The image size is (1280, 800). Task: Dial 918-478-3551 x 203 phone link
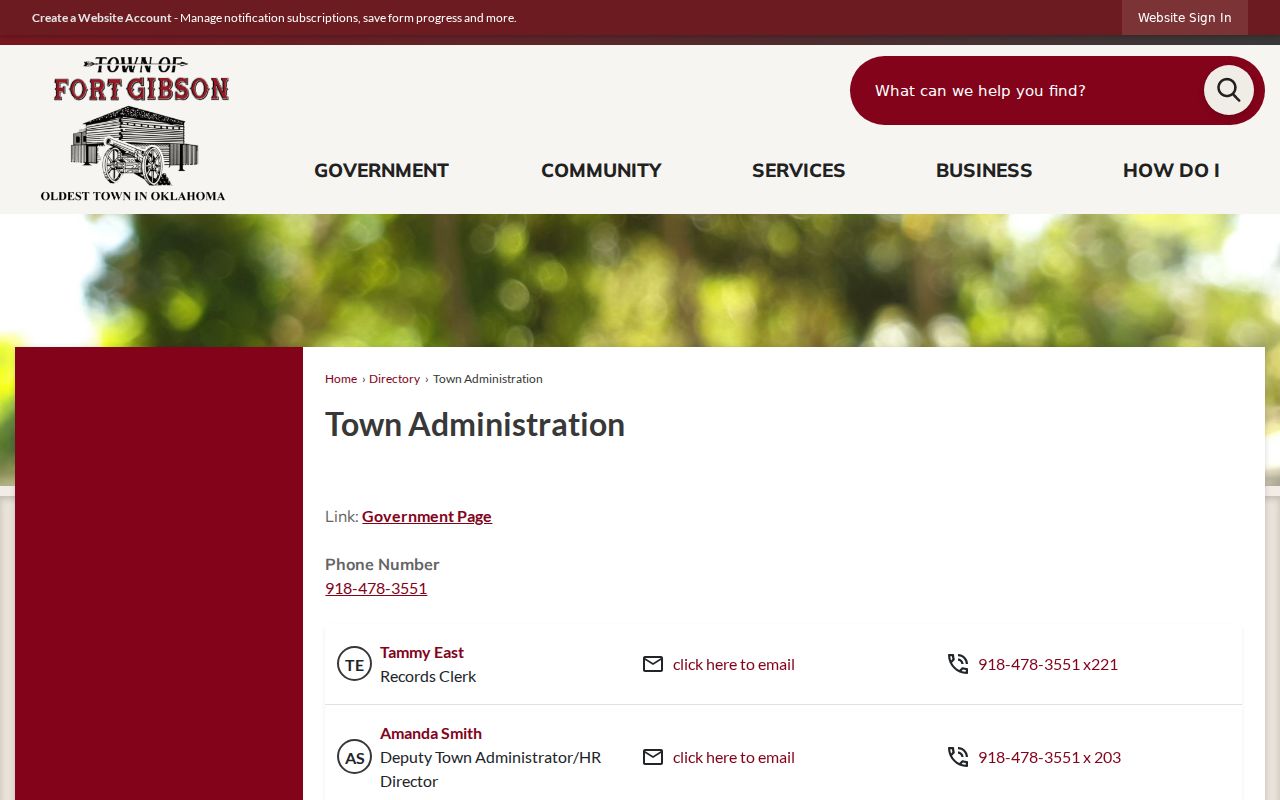pyautogui.click(x=1049, y=757)
